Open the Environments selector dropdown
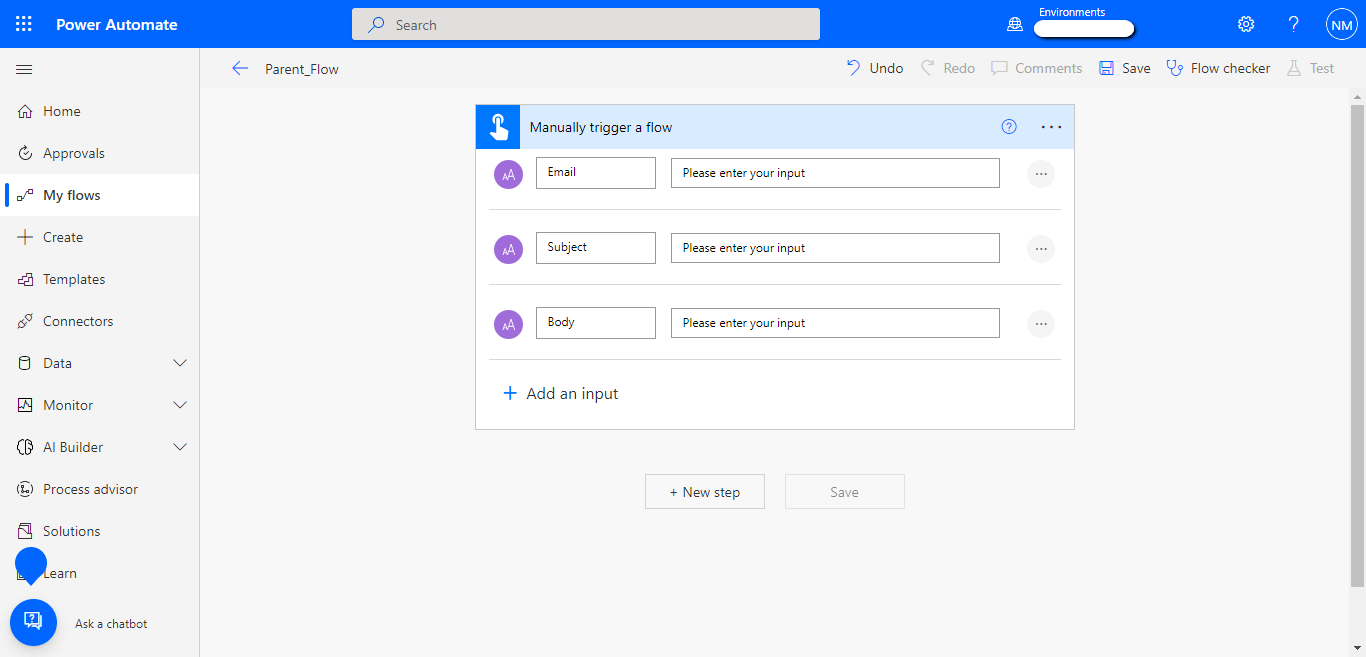 click(x=1084, y=28)
